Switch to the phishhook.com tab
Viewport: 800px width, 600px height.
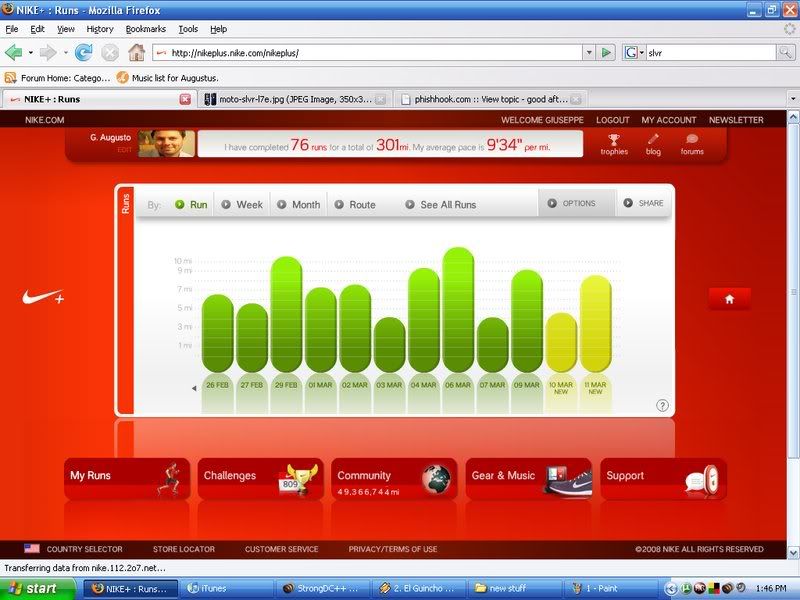(489, 99)
